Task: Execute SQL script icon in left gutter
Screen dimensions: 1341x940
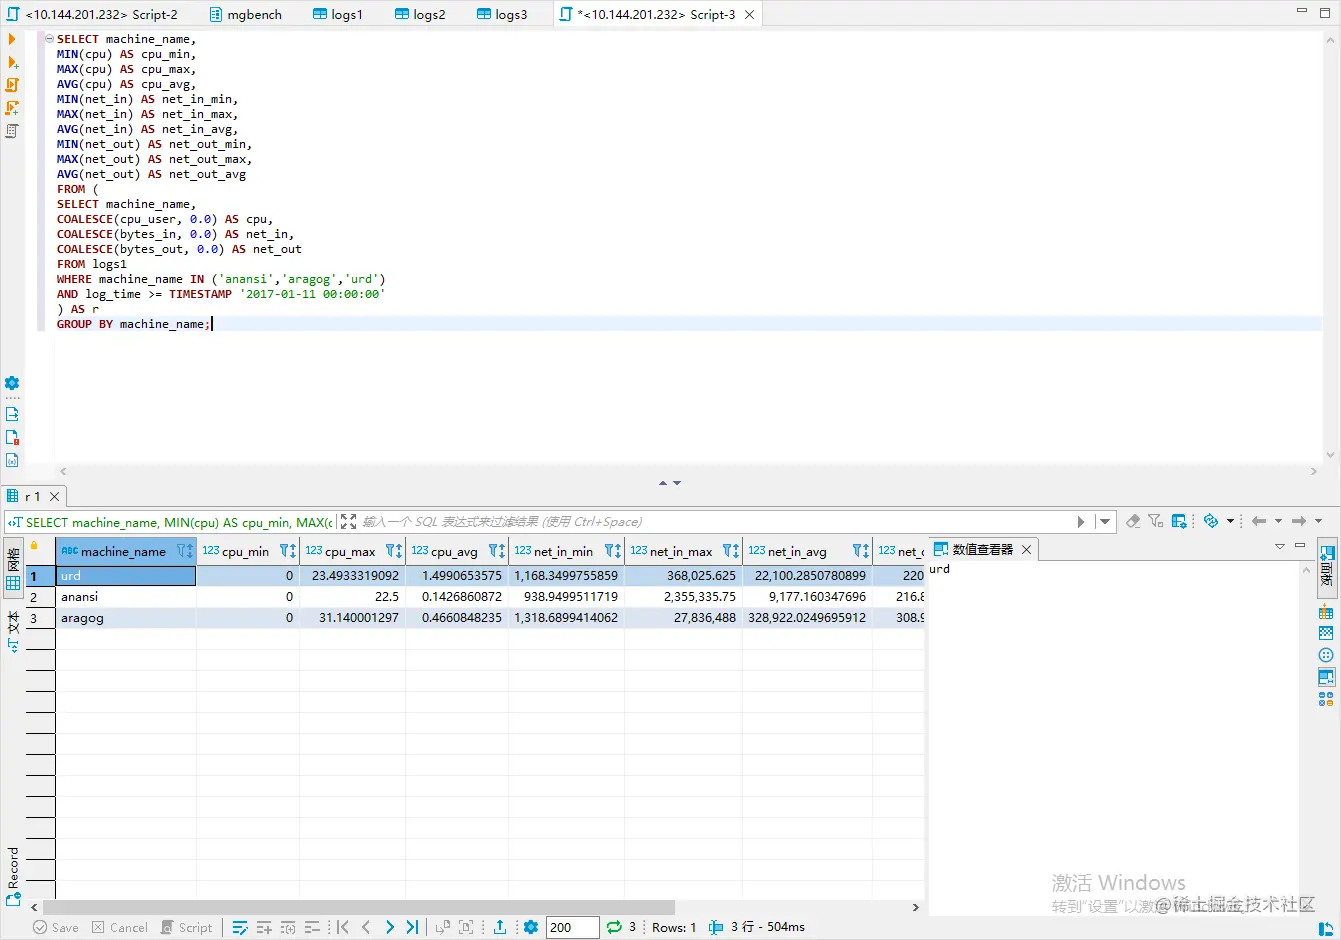Action: (12, 85)
